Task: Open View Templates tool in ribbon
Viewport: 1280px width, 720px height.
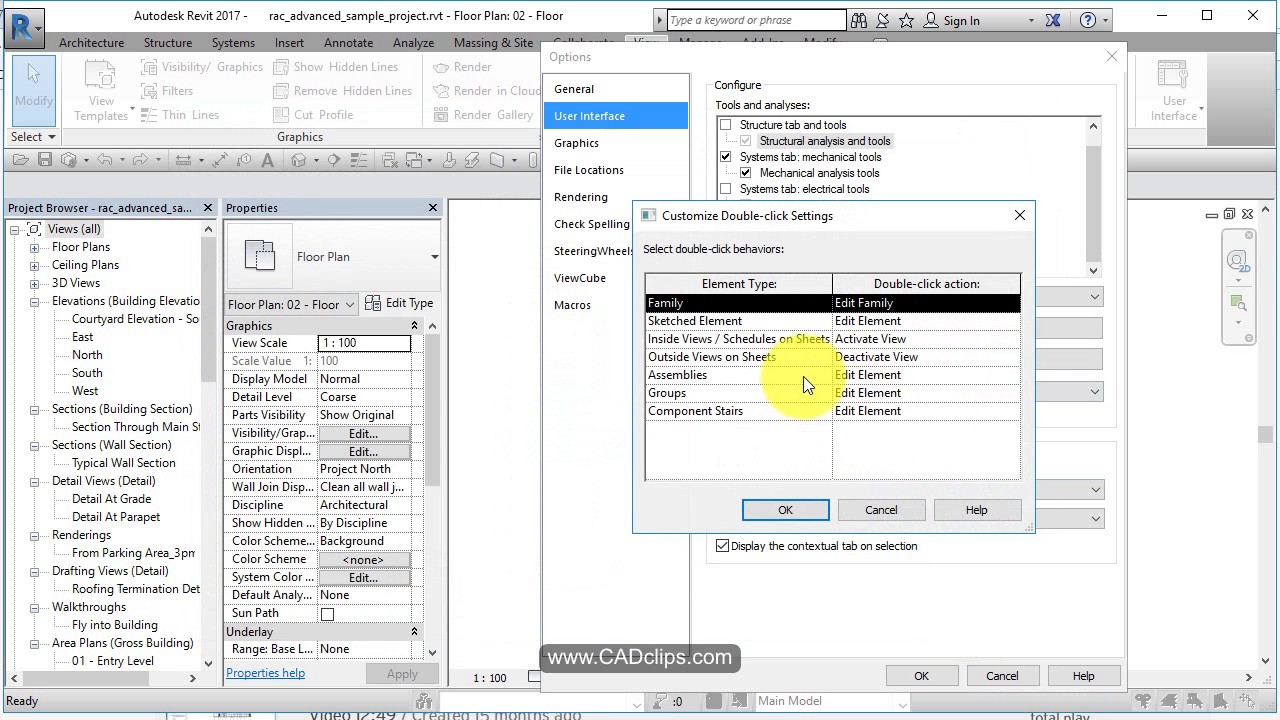Action: tap(102, 90)
